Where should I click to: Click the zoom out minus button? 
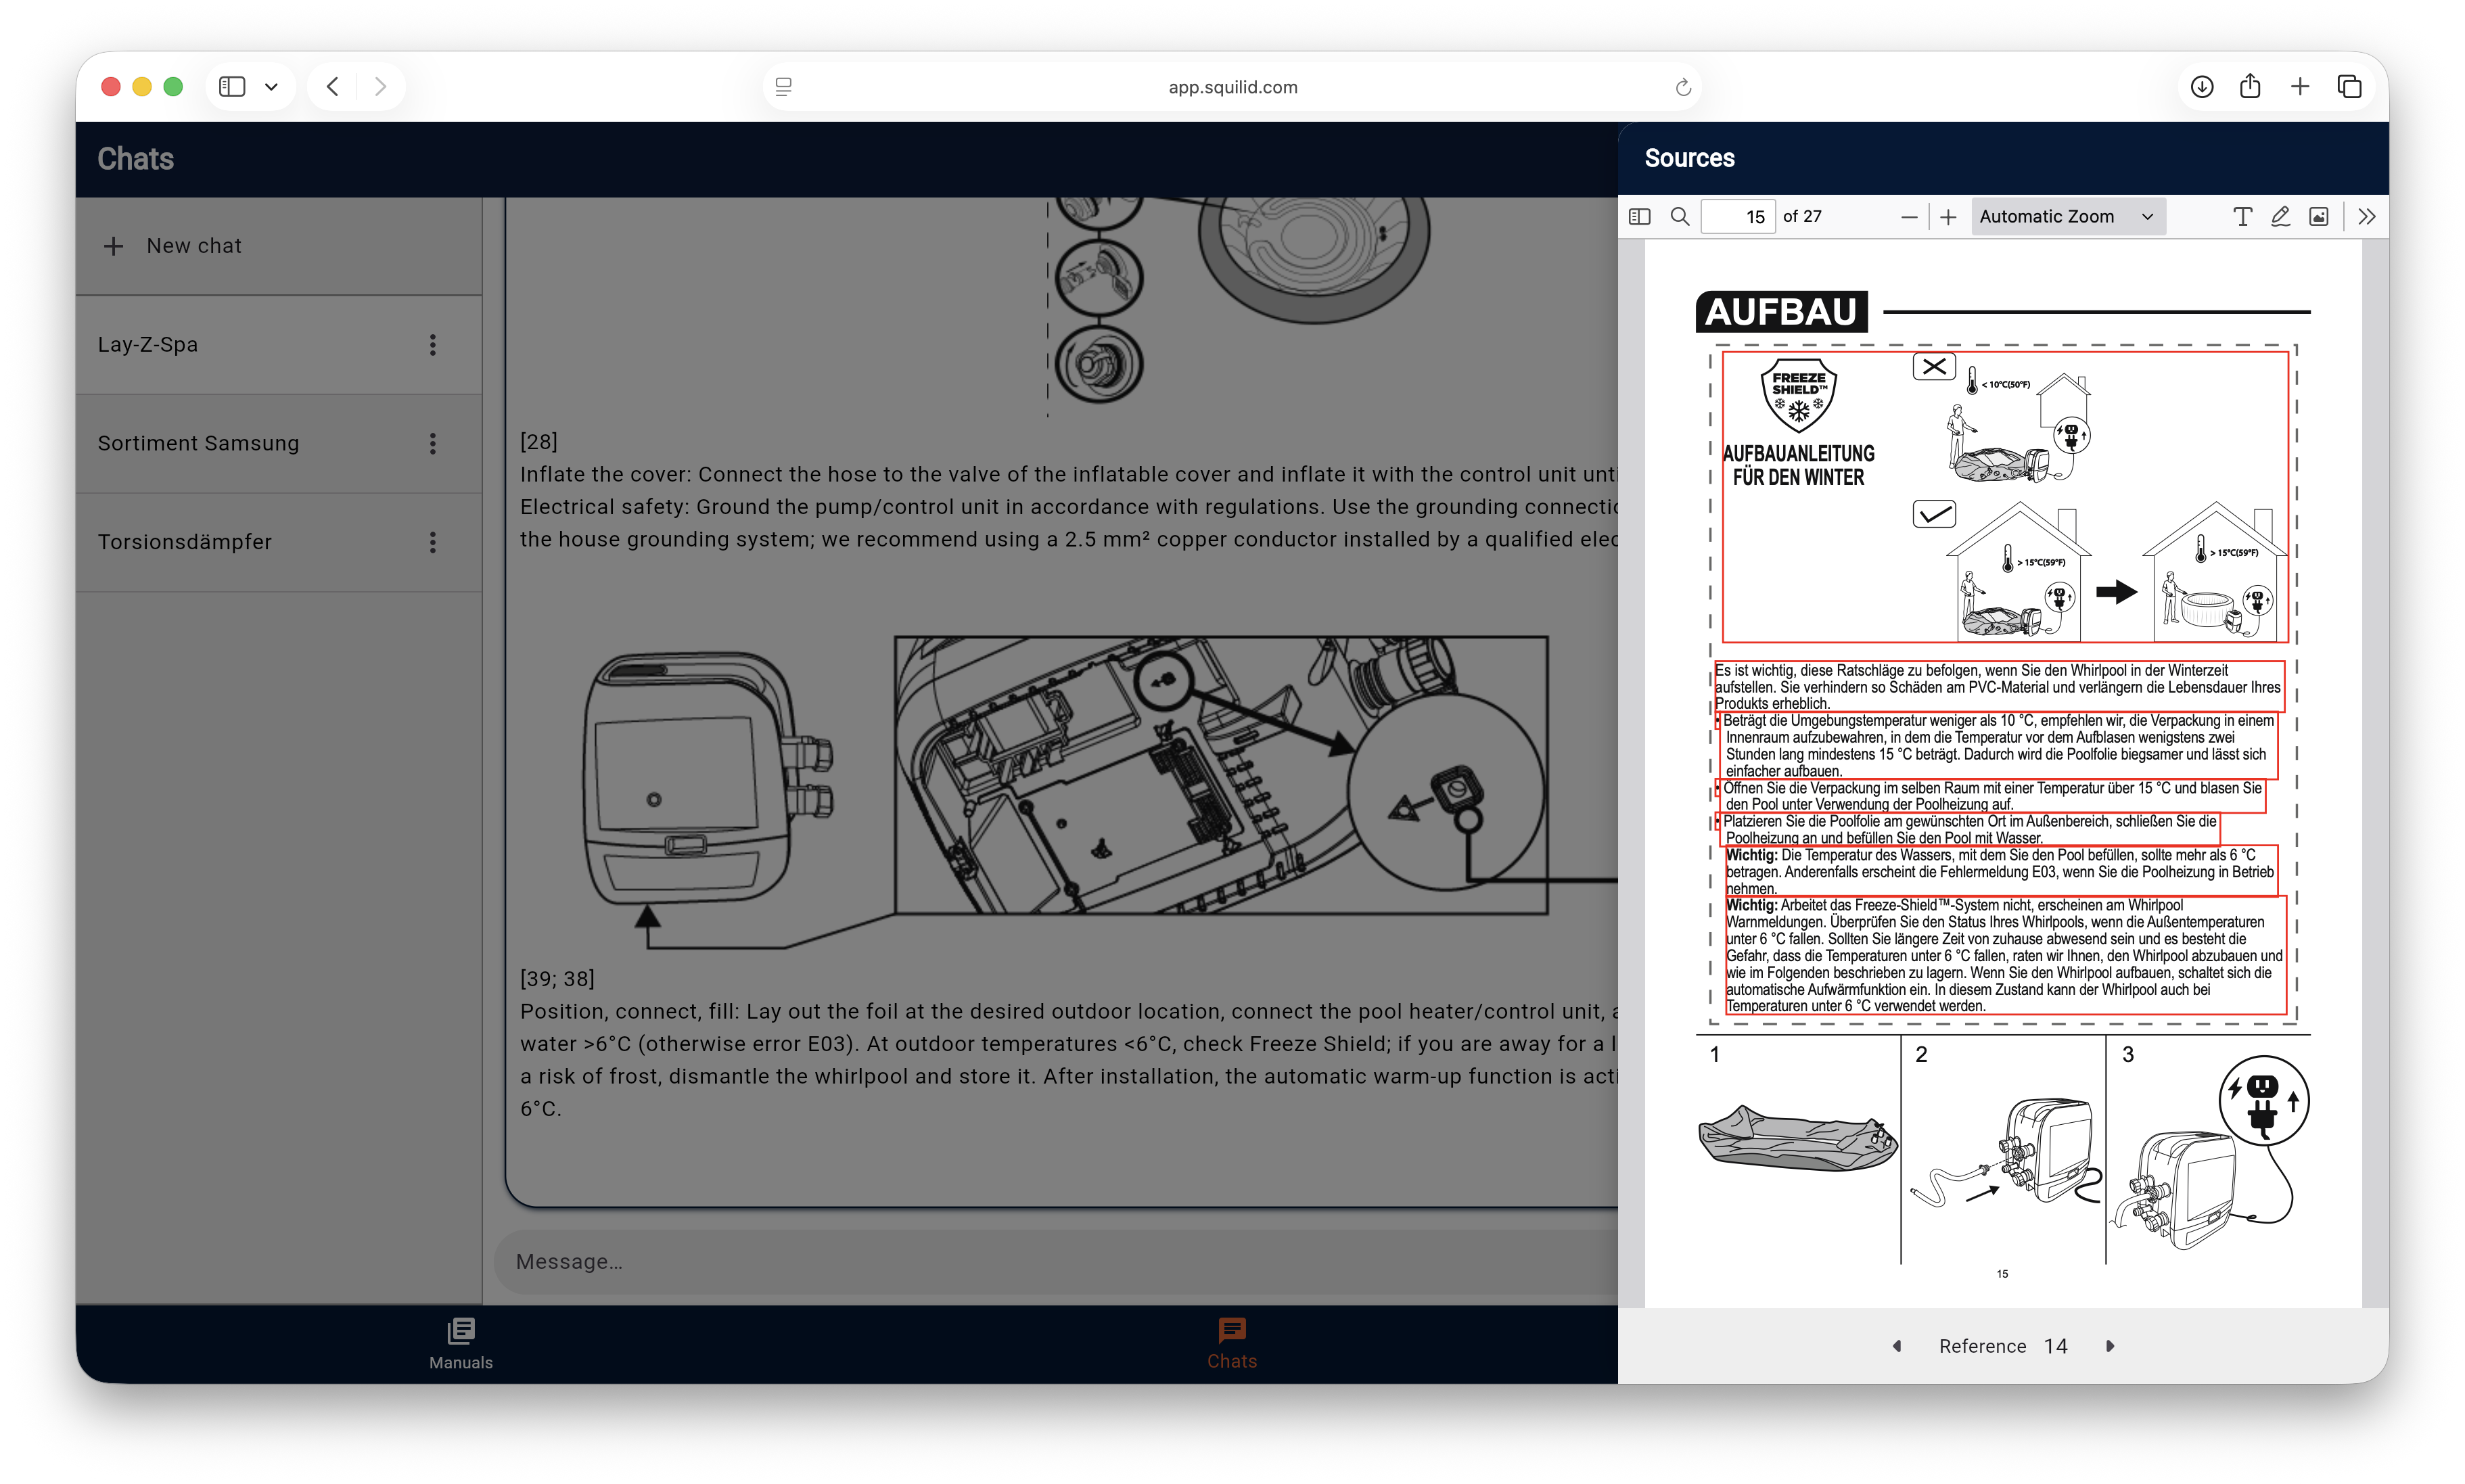[1909, 217]
